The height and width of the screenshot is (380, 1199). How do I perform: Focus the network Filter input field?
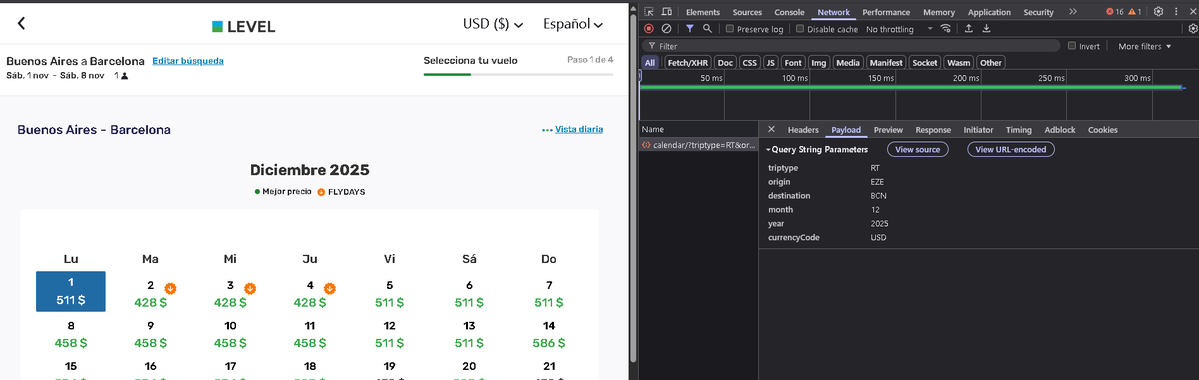850,46
